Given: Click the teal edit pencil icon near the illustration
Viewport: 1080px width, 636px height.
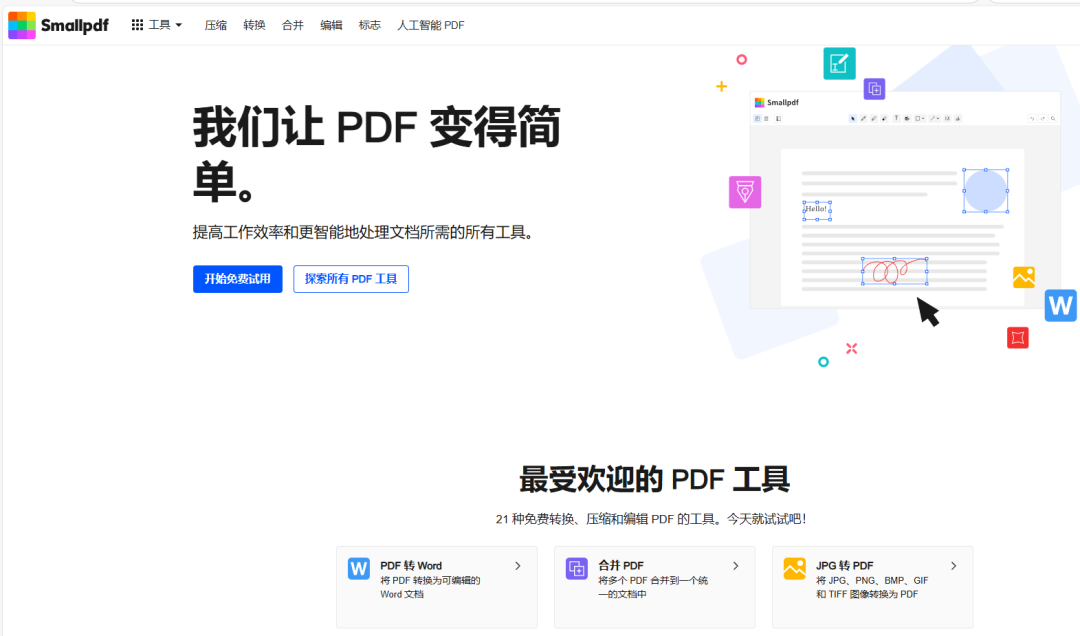Looking at the screenshot, I should pyautogui.click(x=839, y=63).
